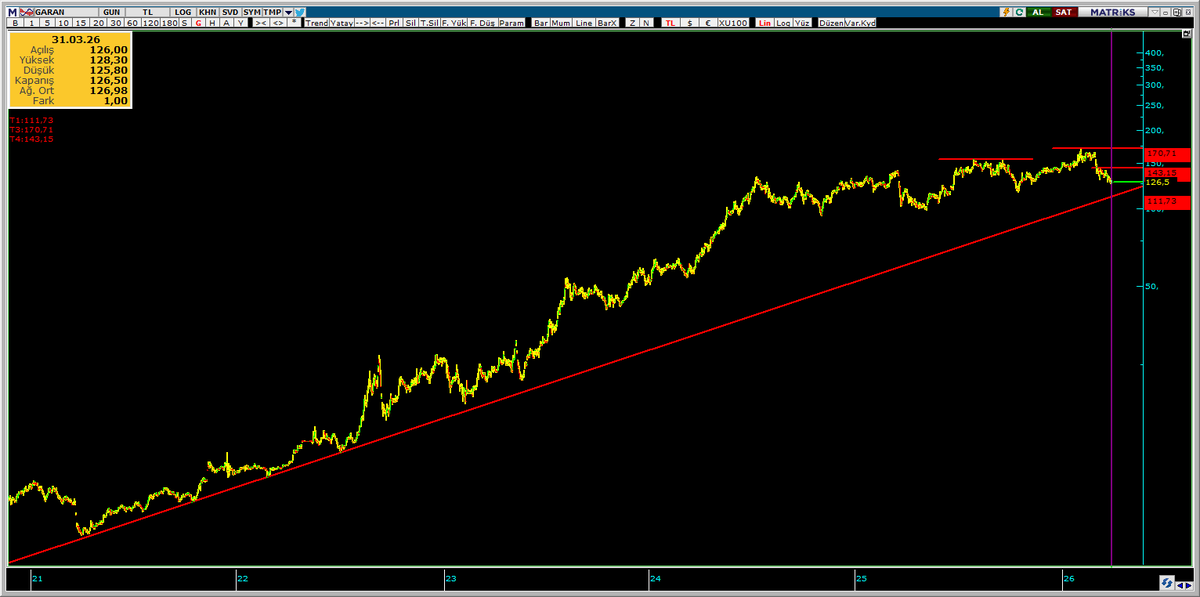Toggle Log price scaling mode
The height and width of the screenshot is (597, 1200).
(783, 21)
